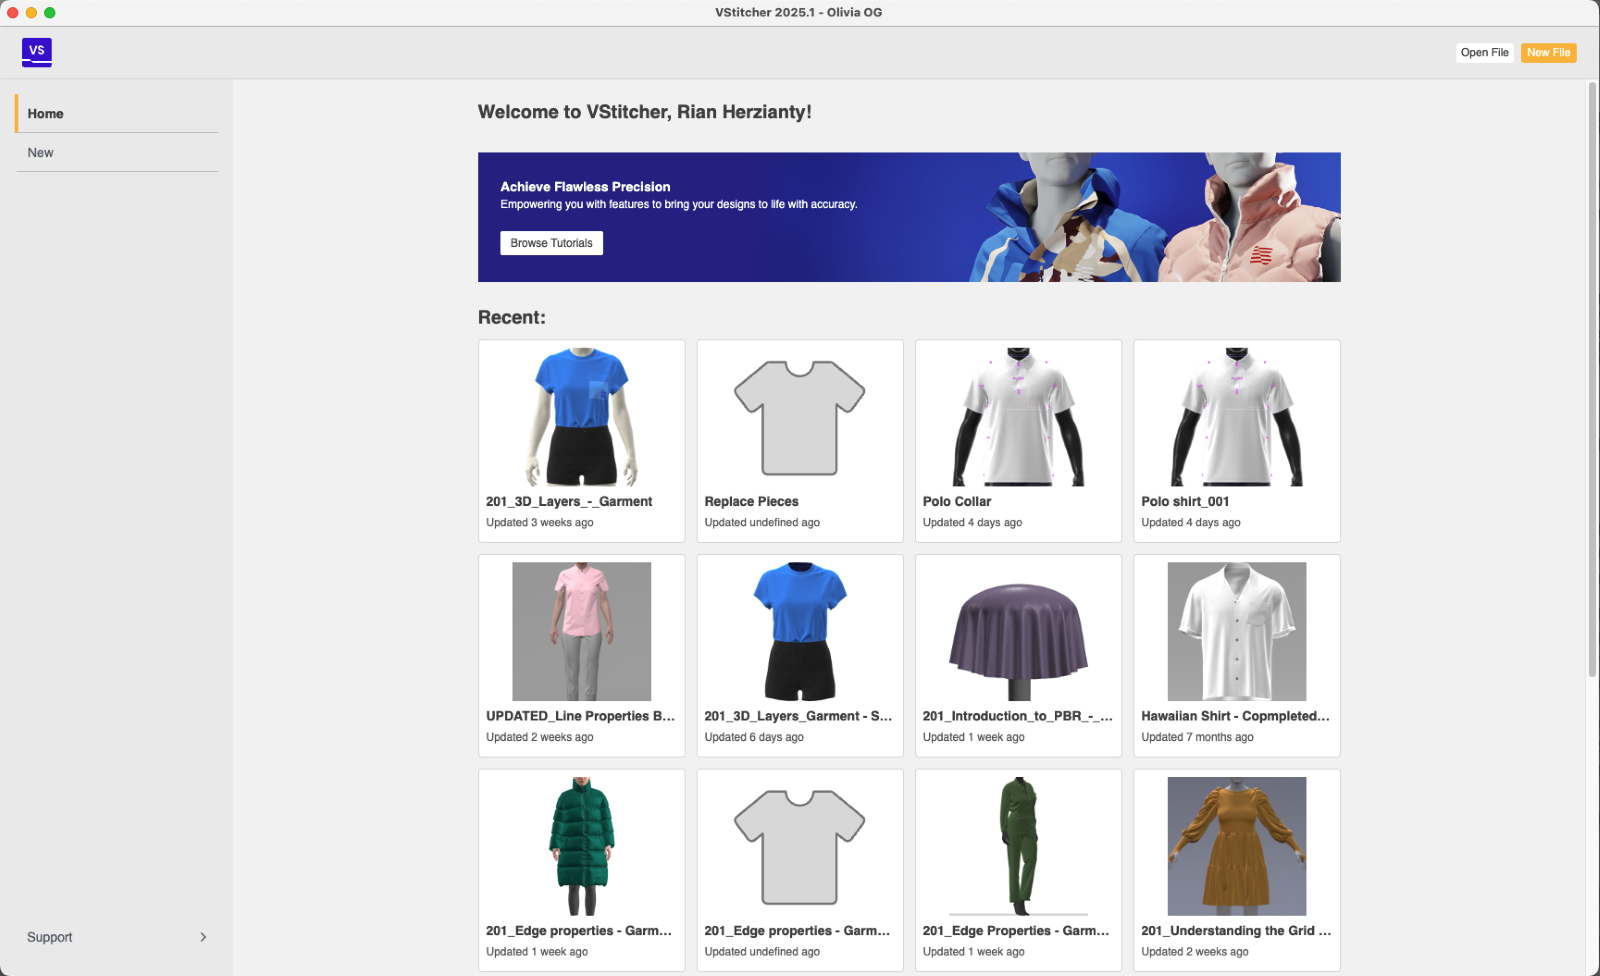Click the 'Hawaiian Shirt - Copmpleted...' title
The image size is (1600, 976).
click(x=1235, y=716)
